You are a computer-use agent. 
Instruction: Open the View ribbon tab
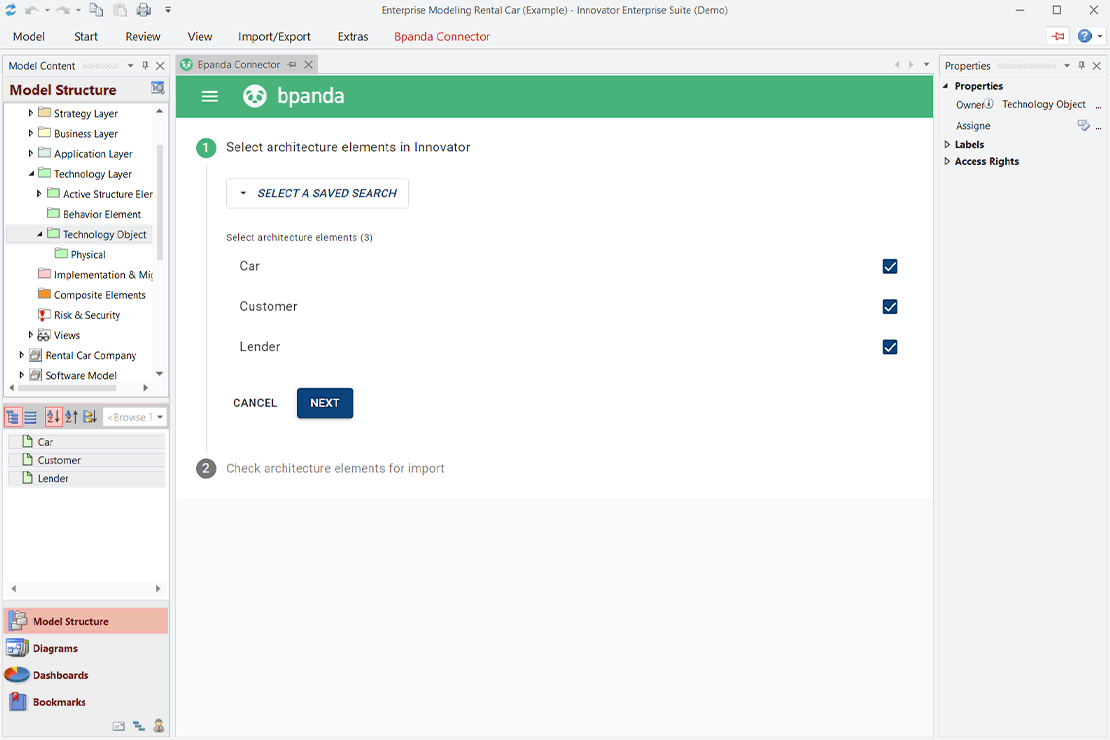[200, 37]
